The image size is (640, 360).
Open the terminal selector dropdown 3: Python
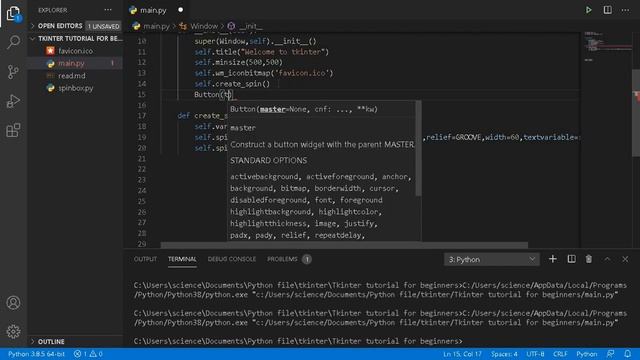pos(491,259)
